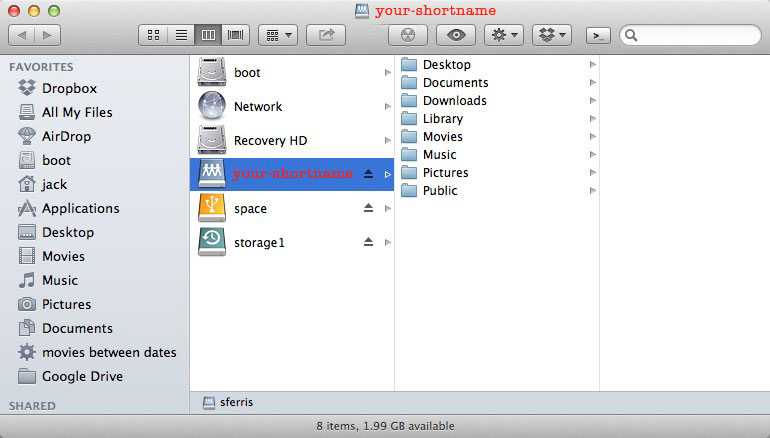Select Applications in the Favorites sidebar
770x438 pixels.
click(x=80, y=208)
